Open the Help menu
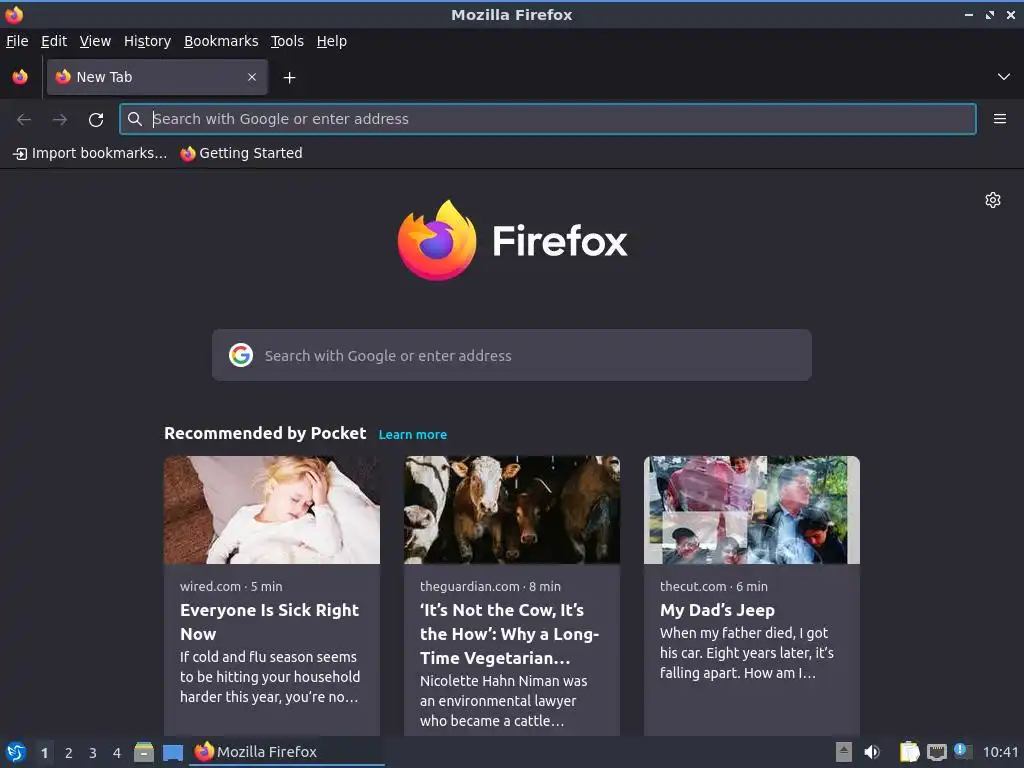Image resolution: width=1024 pixels, height=768 pixels. click(332, 41)
